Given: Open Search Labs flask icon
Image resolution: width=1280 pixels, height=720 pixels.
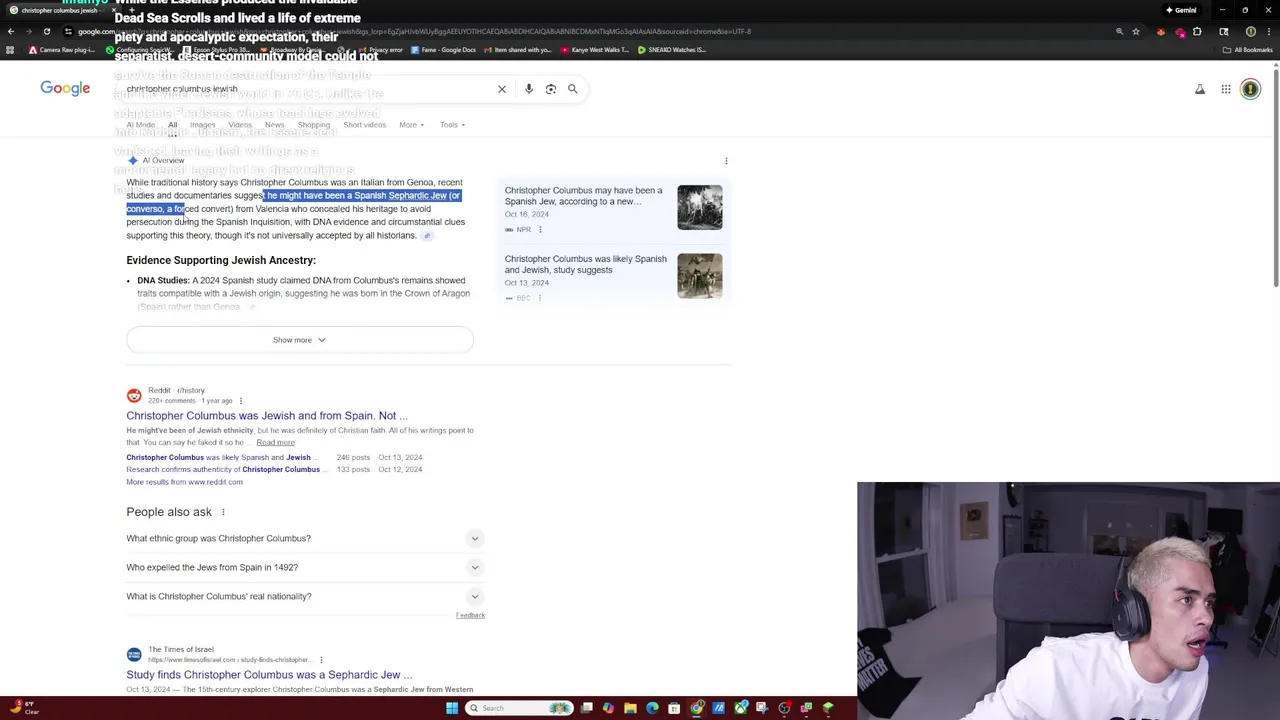Looking at the screenshot, I should click(1200, 89).
